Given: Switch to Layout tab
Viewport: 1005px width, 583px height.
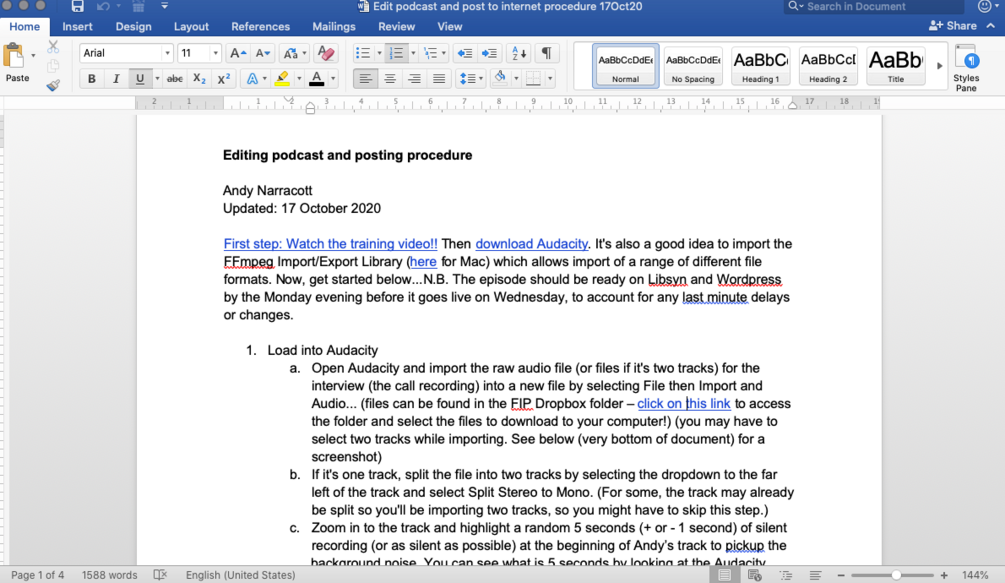Looking at the screenshot, I should tap(191, 26).
